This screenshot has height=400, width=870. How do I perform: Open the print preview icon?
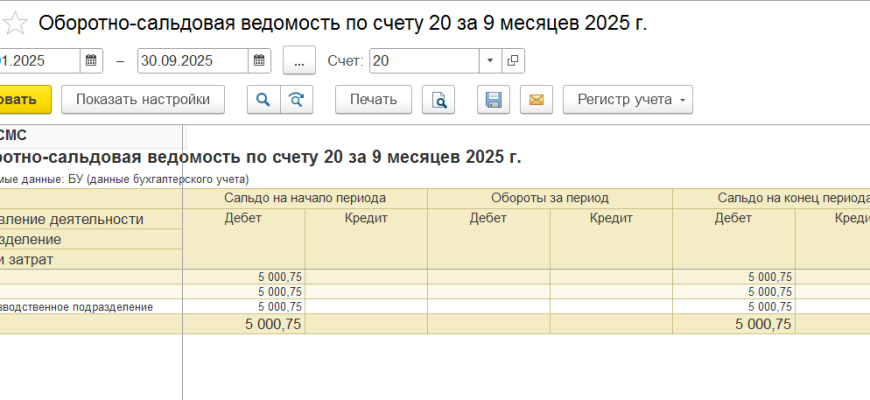point(438,99)
